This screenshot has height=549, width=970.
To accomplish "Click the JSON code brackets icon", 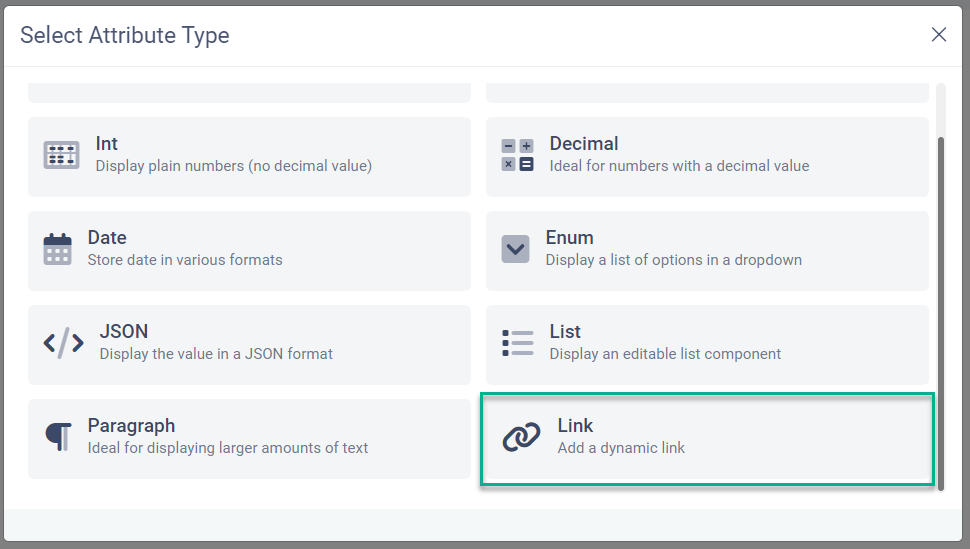I will pyautogui.click(x=64, y=343).
